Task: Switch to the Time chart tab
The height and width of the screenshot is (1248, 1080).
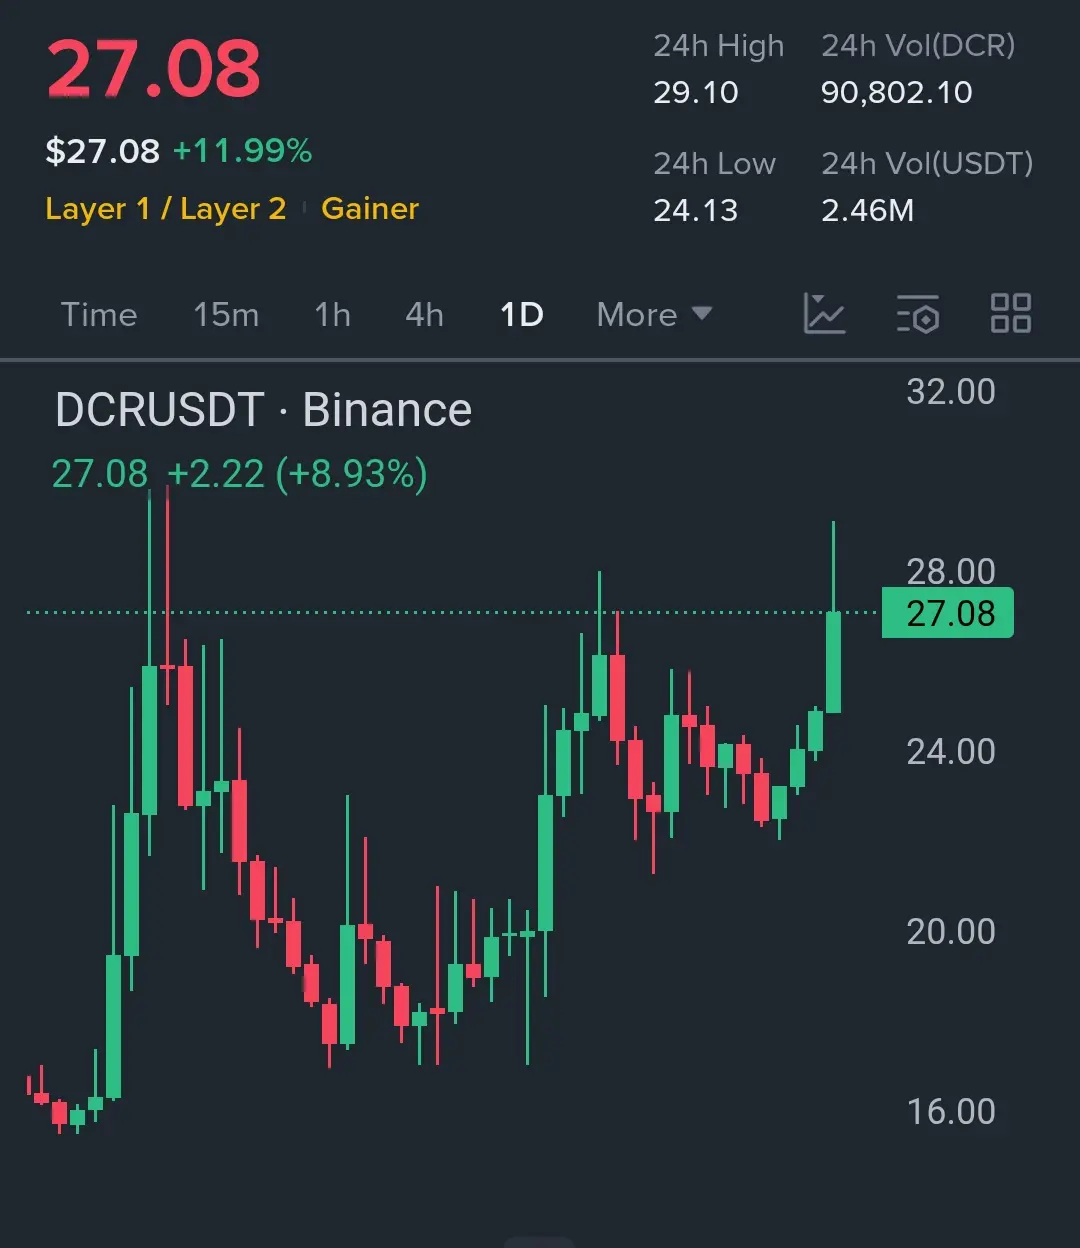Action: pyautogui.click(x=99, y=315)
